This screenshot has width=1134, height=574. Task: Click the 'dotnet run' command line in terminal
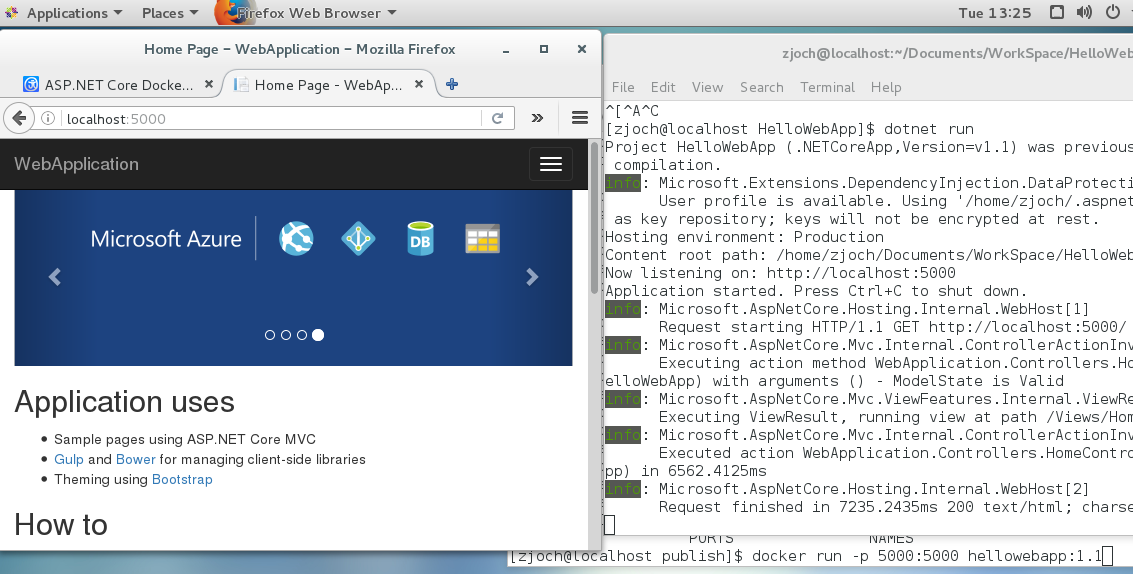(790, 129)
